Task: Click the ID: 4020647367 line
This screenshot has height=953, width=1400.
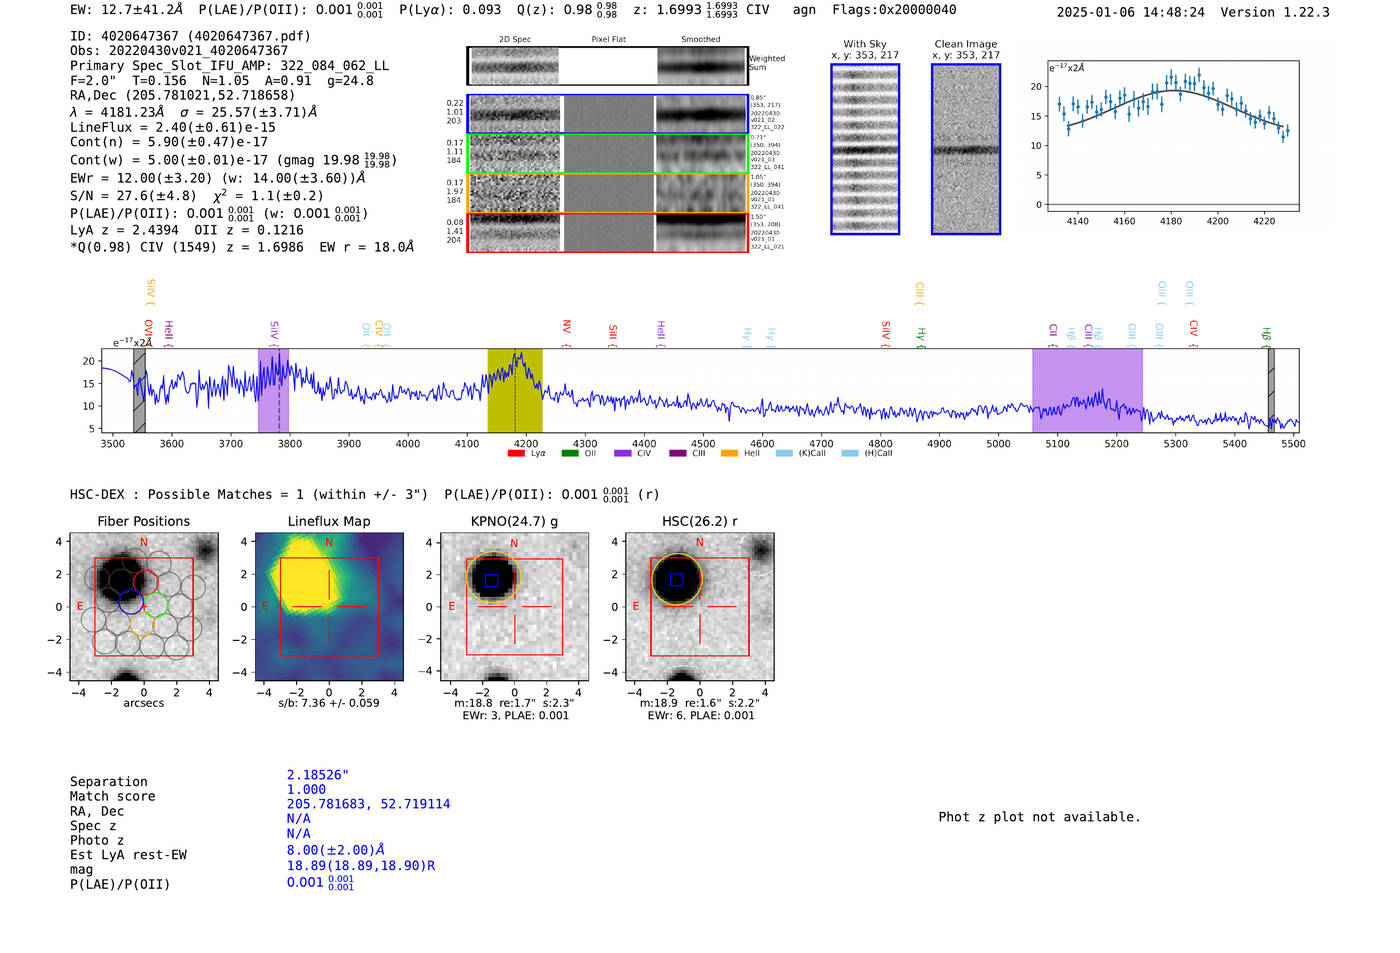Action: (190, 36)
